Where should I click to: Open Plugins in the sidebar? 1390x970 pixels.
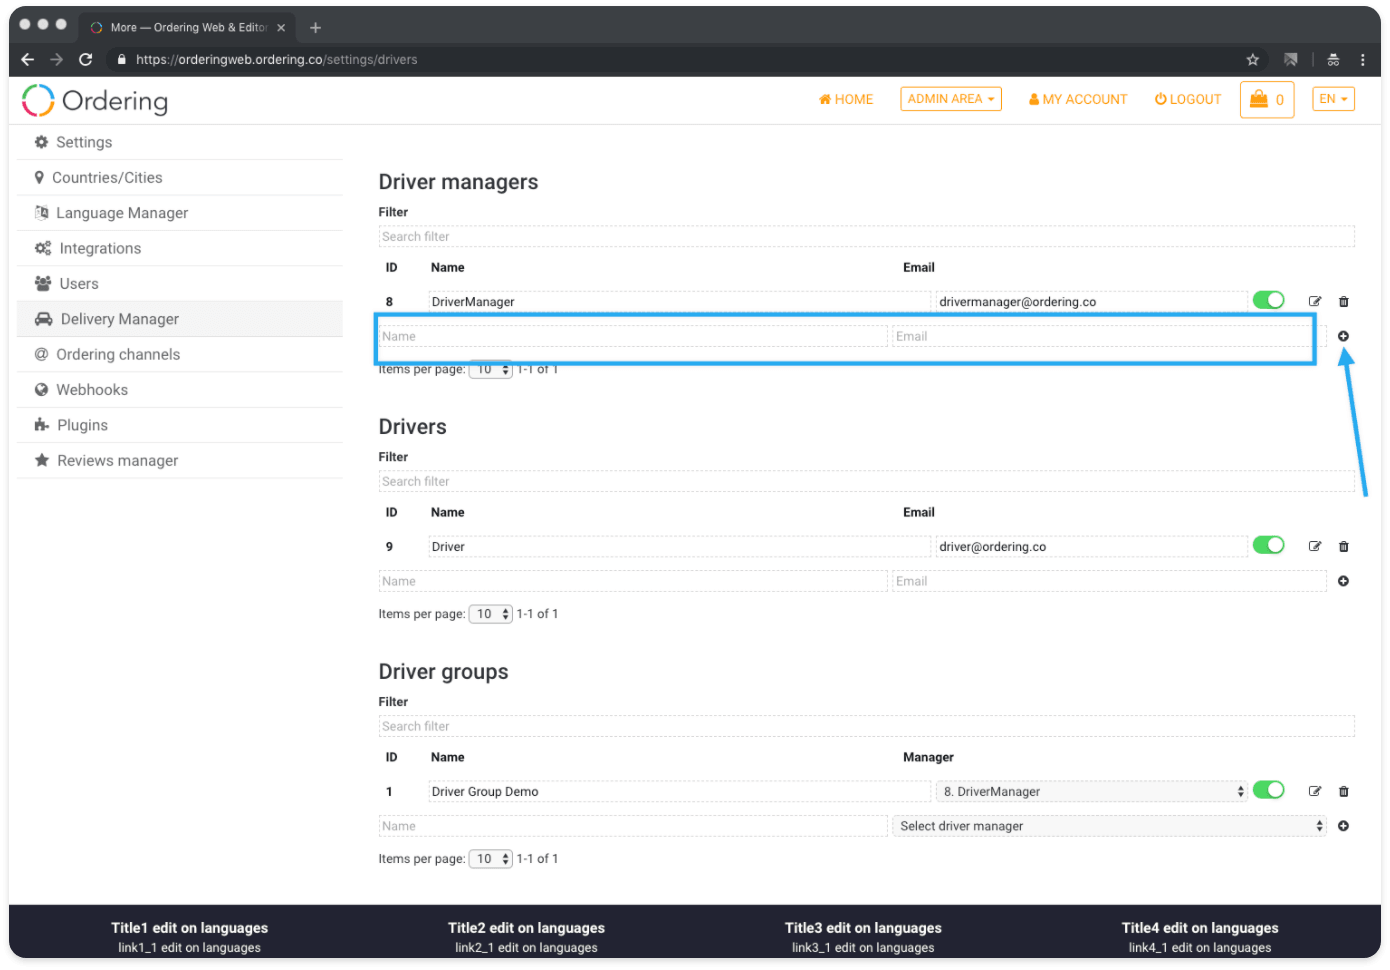180,425
